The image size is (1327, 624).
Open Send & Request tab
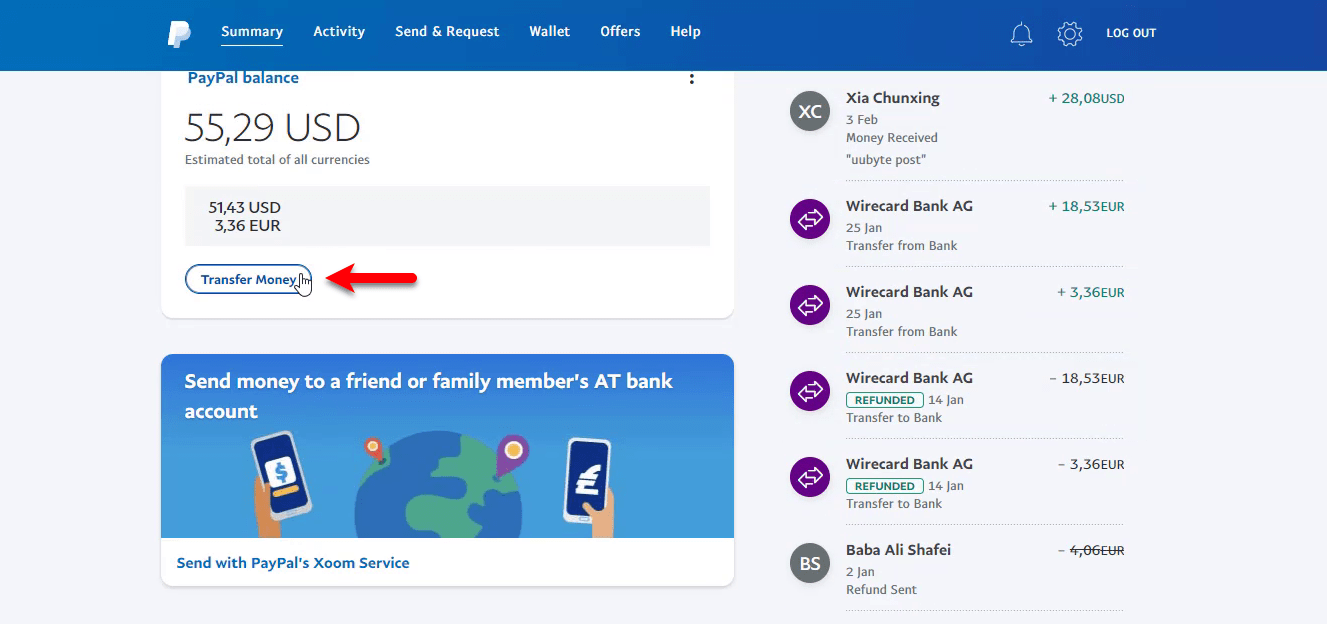coord(447,32)
